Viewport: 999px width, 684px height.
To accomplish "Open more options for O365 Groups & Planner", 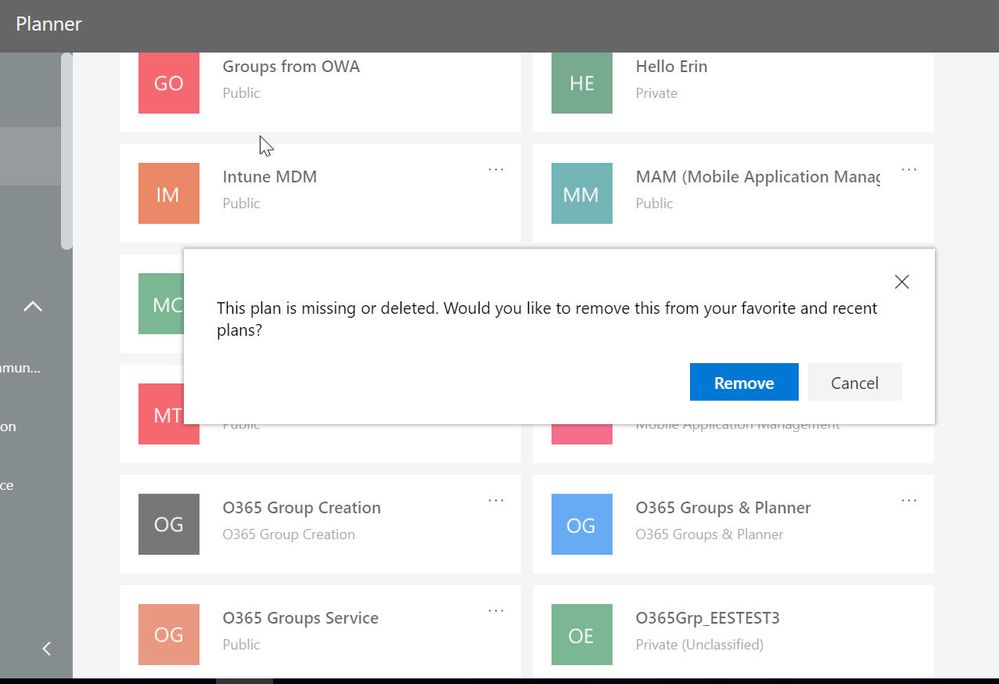I will click(909, 501).
